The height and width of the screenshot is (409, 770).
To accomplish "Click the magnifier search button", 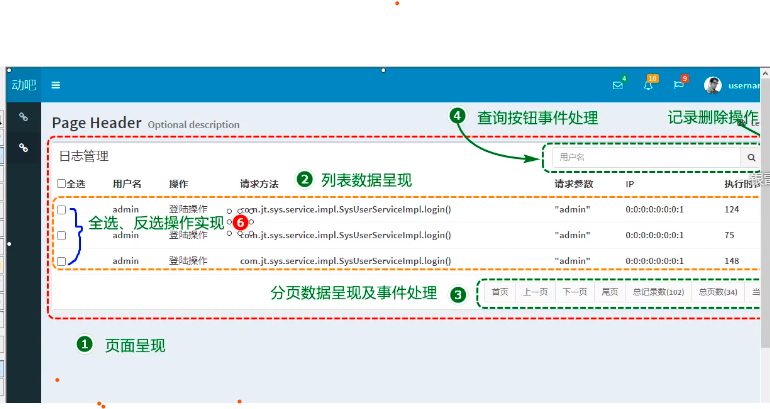I will point(751,158).
